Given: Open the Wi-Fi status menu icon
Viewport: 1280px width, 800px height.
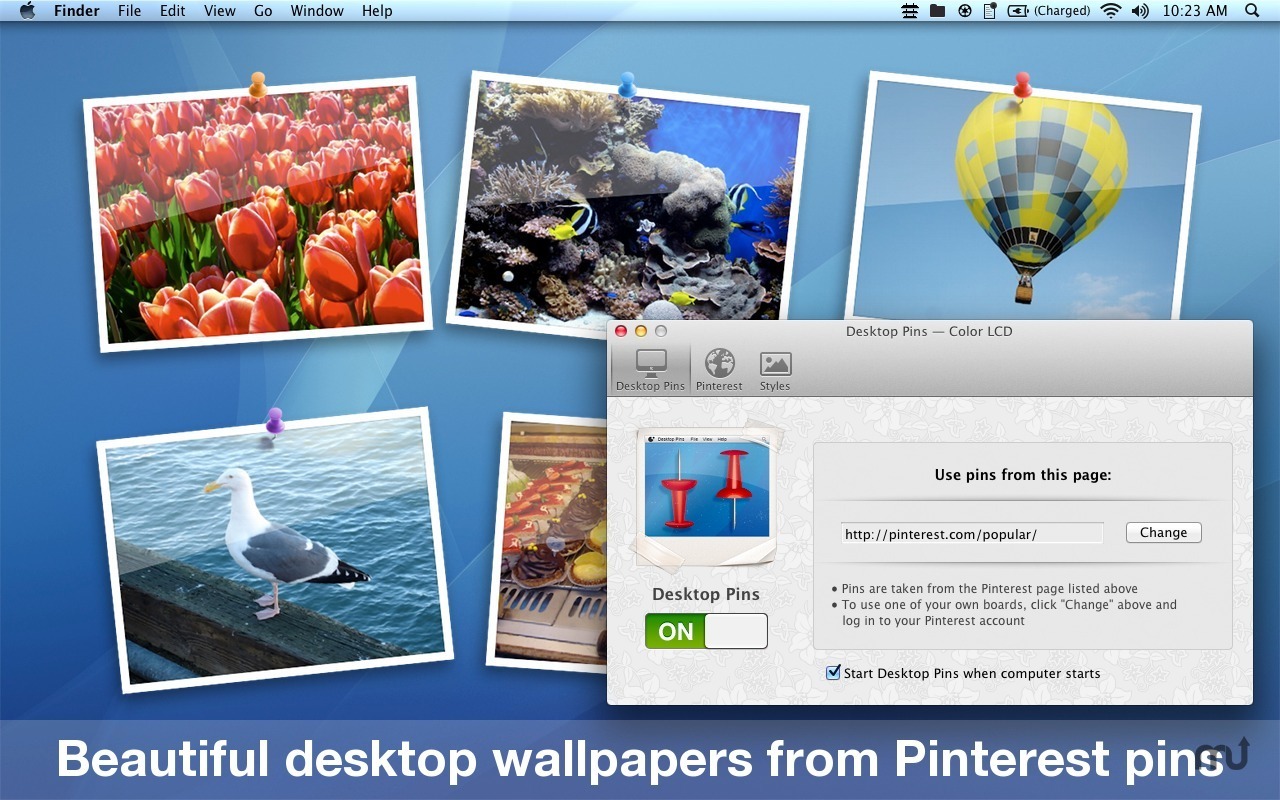Looking at the screenshot, I should (x=1111, y=11).
